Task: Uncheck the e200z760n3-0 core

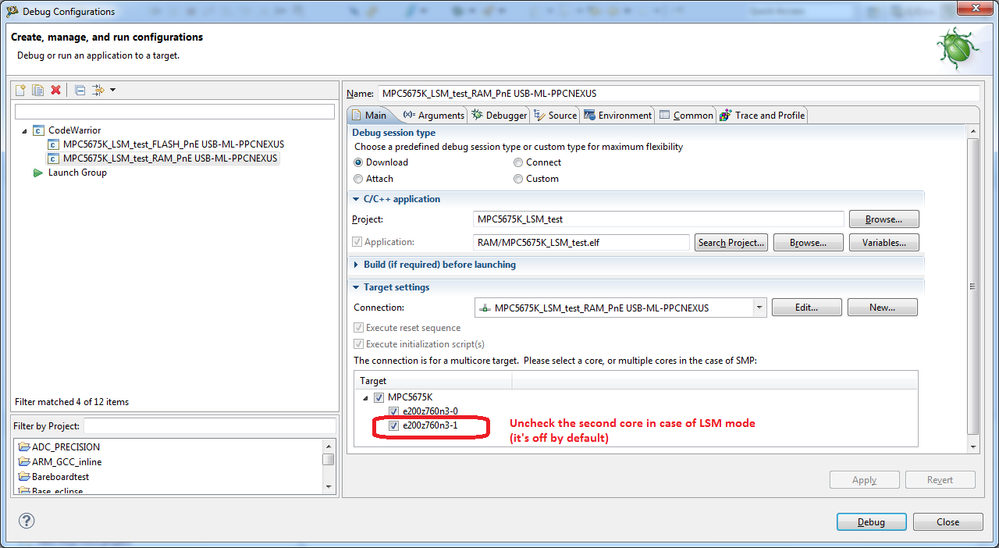Action: pos(394,412)
